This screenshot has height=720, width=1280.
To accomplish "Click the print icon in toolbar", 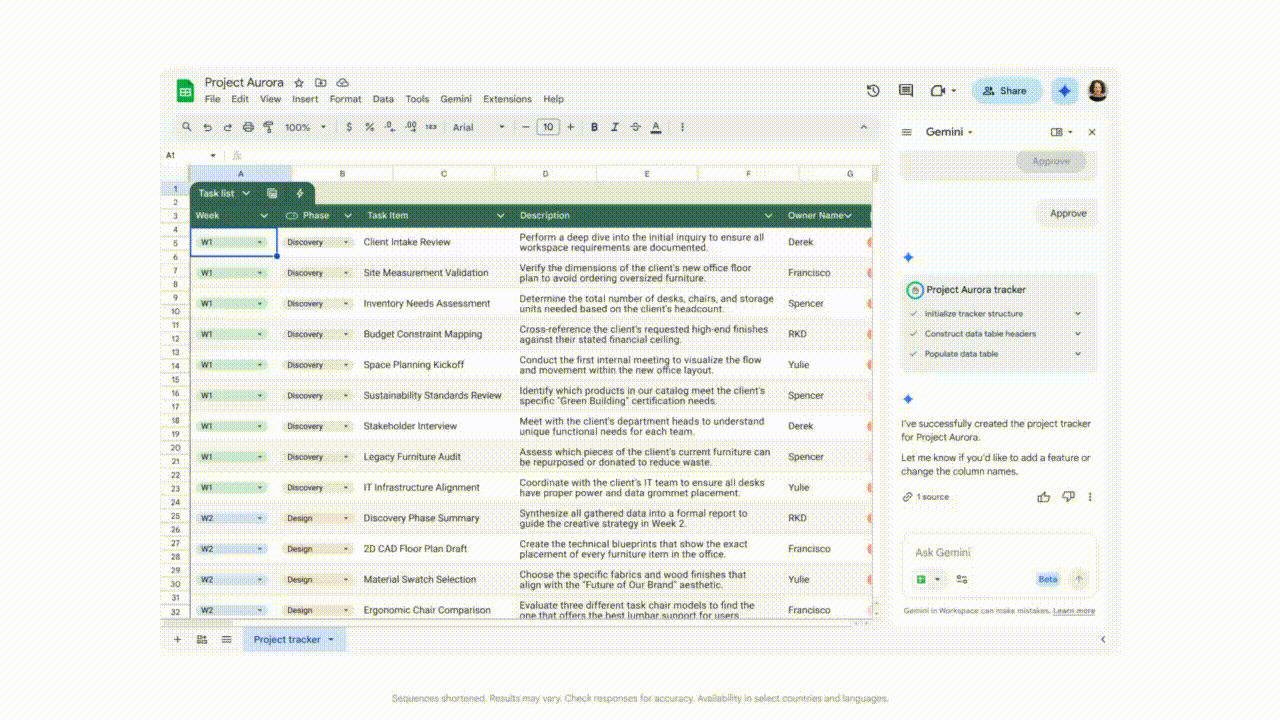I will coord(248,127).
